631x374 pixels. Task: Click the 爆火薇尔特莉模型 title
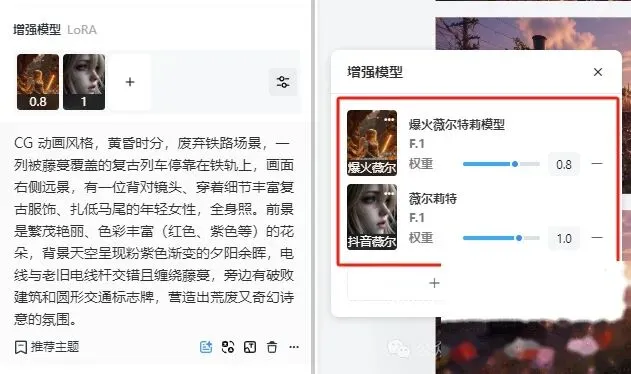457,124
